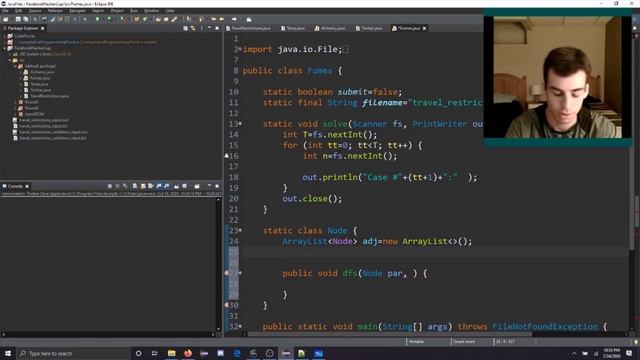The height and width of the screenshot is (360, 640).
Task: Collapse the (default package) node
Action: (x=16, y=66)
